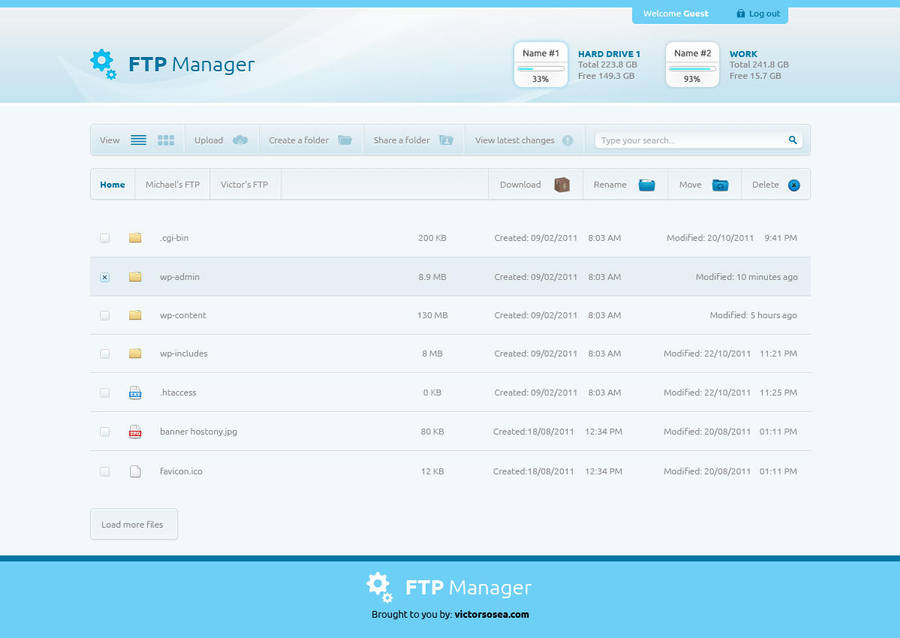Click the Delete X icon
The width and height of the screenshot is (900, 638).
tap(794, 185)
